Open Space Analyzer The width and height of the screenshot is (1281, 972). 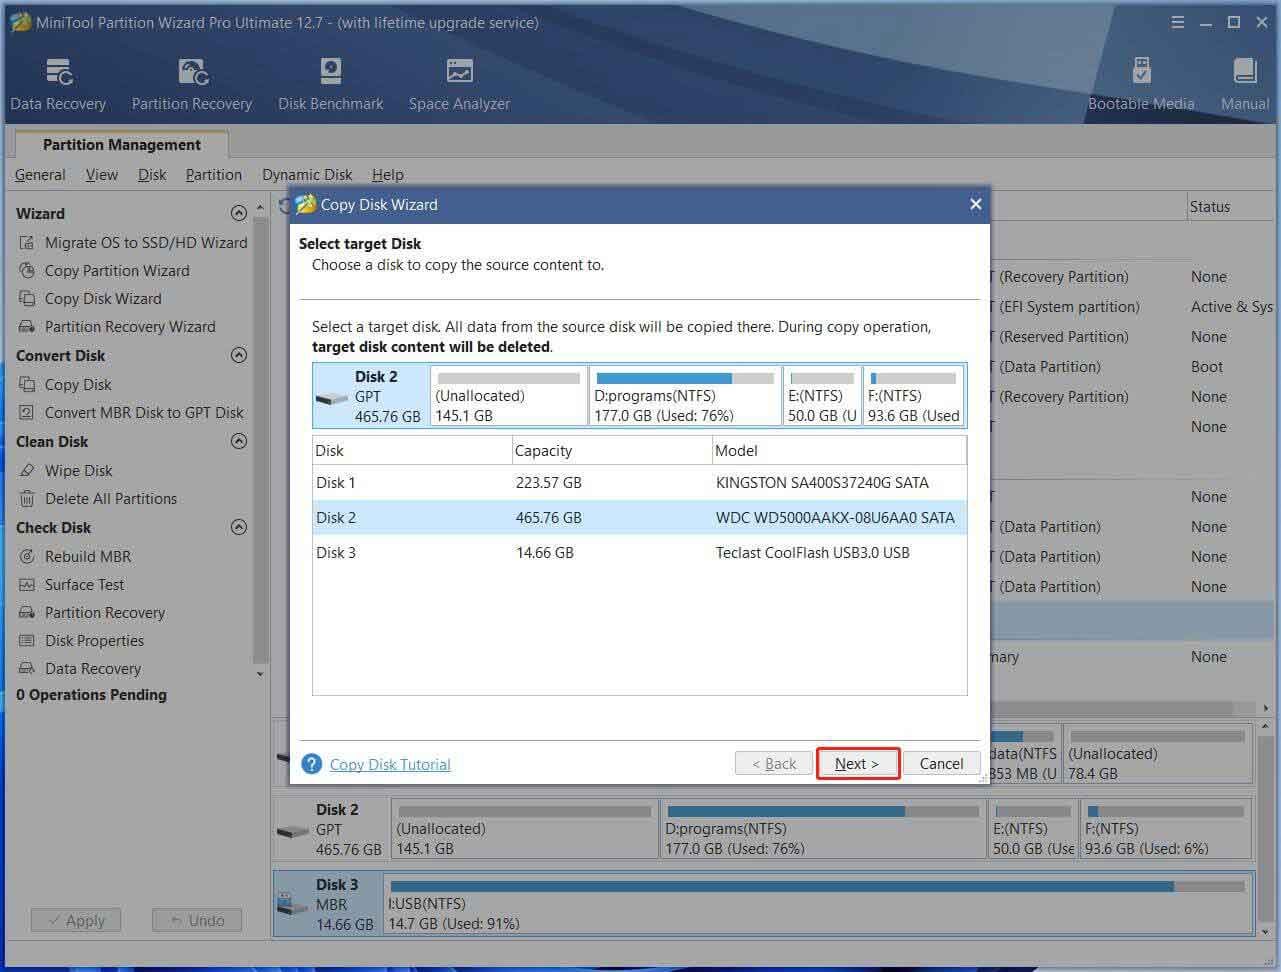(459, 84)
